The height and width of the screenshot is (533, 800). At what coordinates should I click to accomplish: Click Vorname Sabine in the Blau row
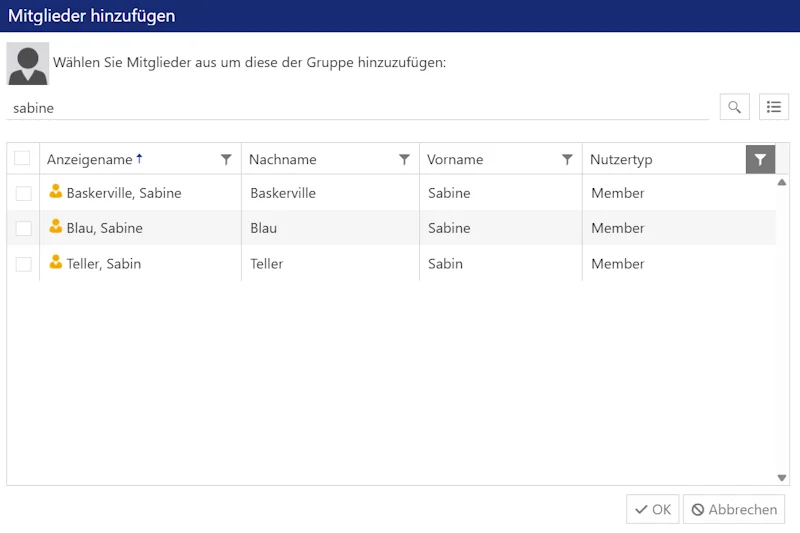coord(449,228)
